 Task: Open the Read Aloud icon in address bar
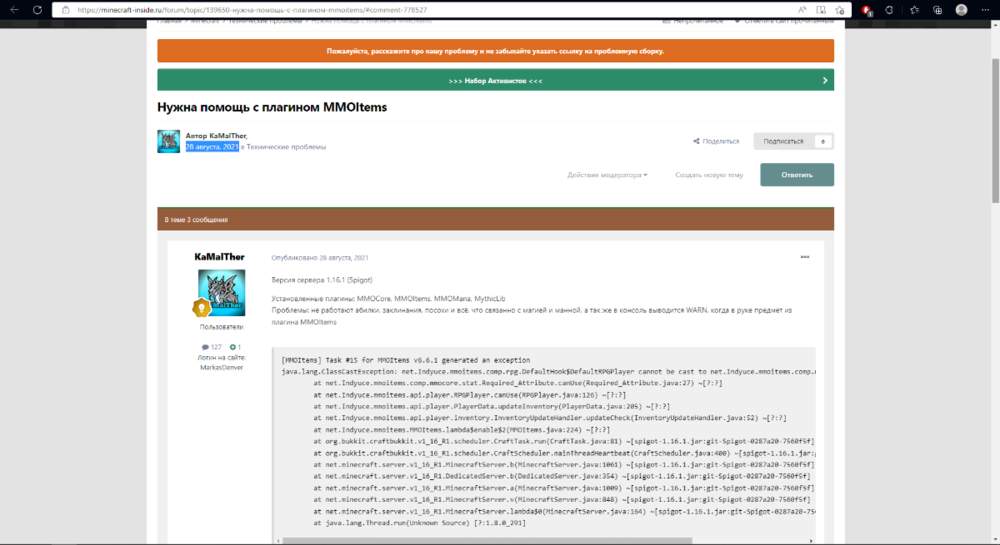point(802,10)
